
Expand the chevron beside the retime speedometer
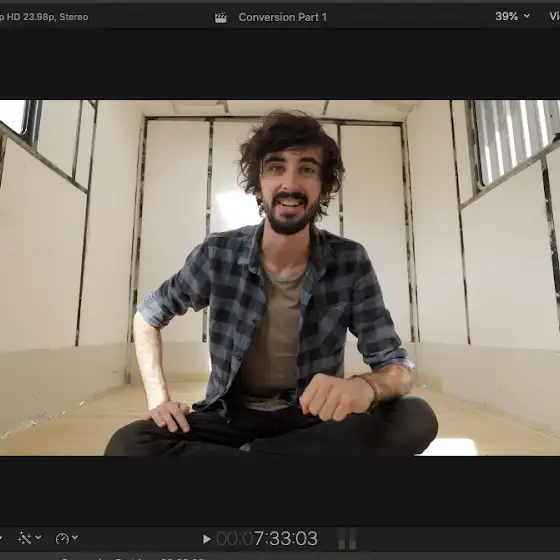(75, 537)
